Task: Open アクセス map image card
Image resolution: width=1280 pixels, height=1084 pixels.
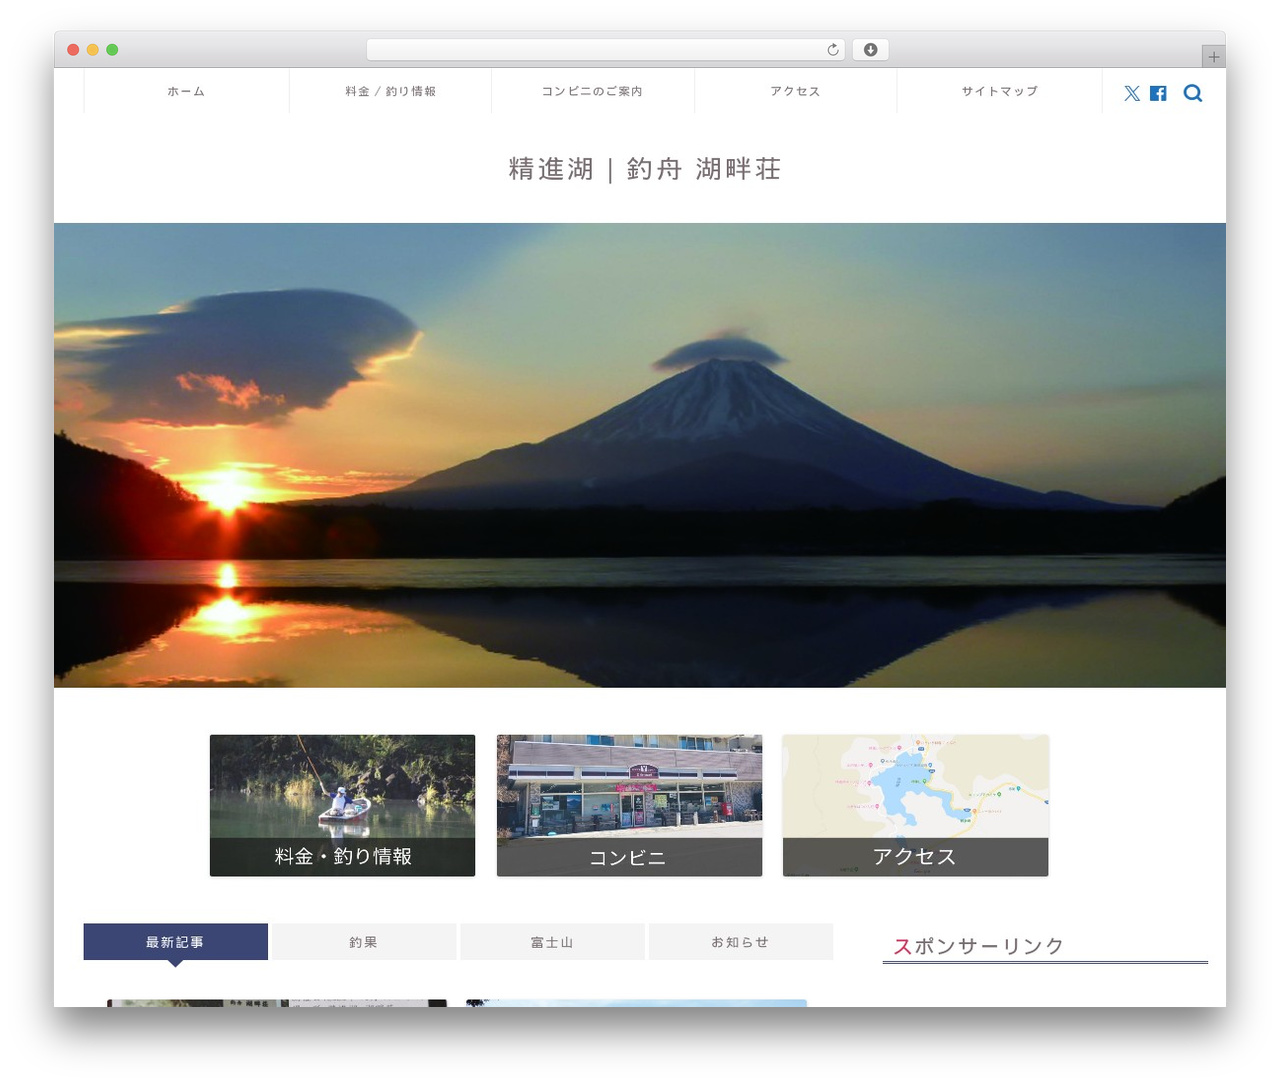Action: pyautogui.click(x=916, y=806)
